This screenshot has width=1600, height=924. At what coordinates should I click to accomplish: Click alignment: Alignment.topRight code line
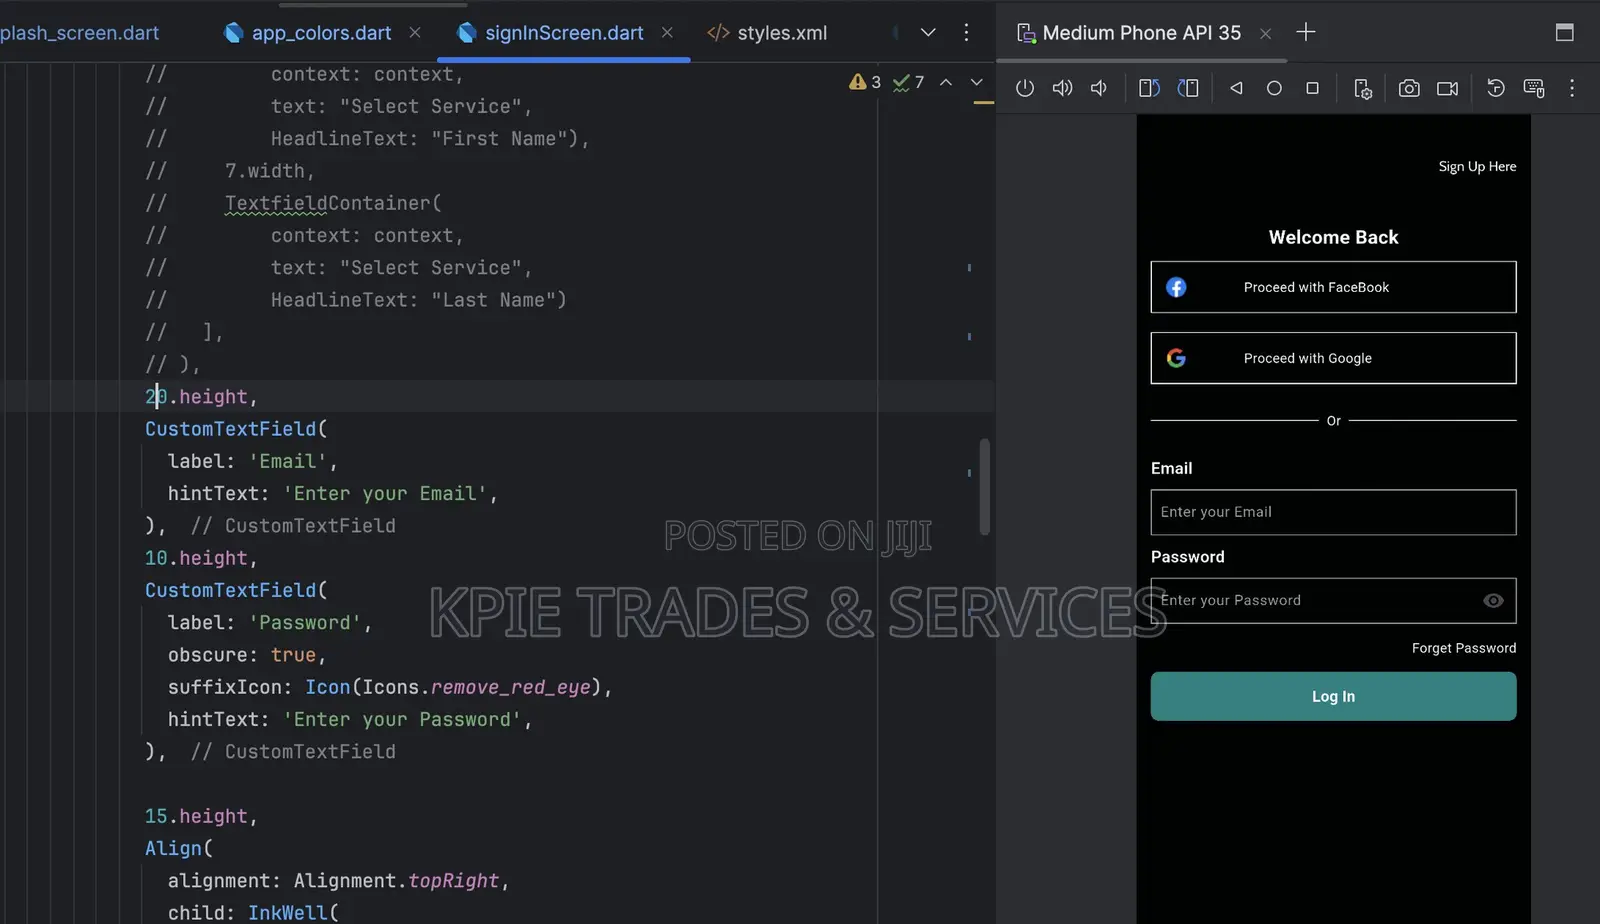point(338,881)
